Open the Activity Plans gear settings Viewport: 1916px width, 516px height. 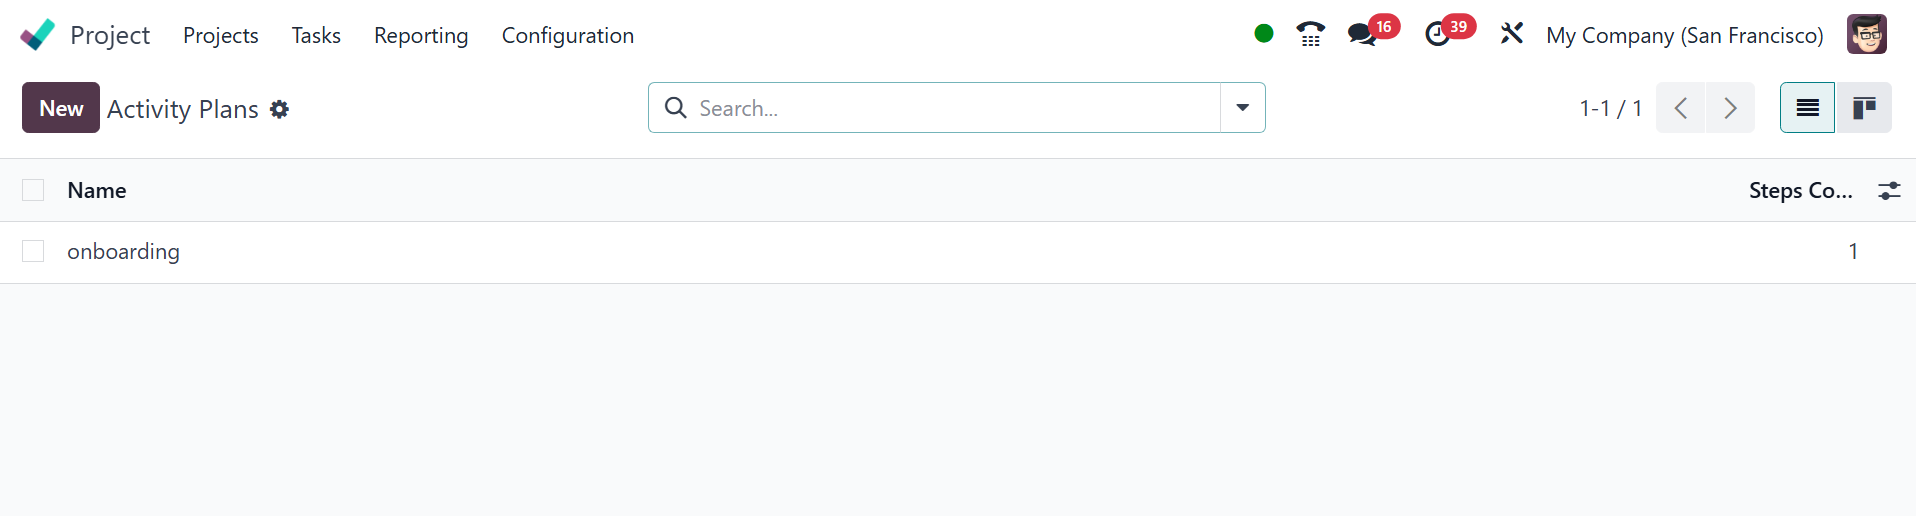point(280,109)
